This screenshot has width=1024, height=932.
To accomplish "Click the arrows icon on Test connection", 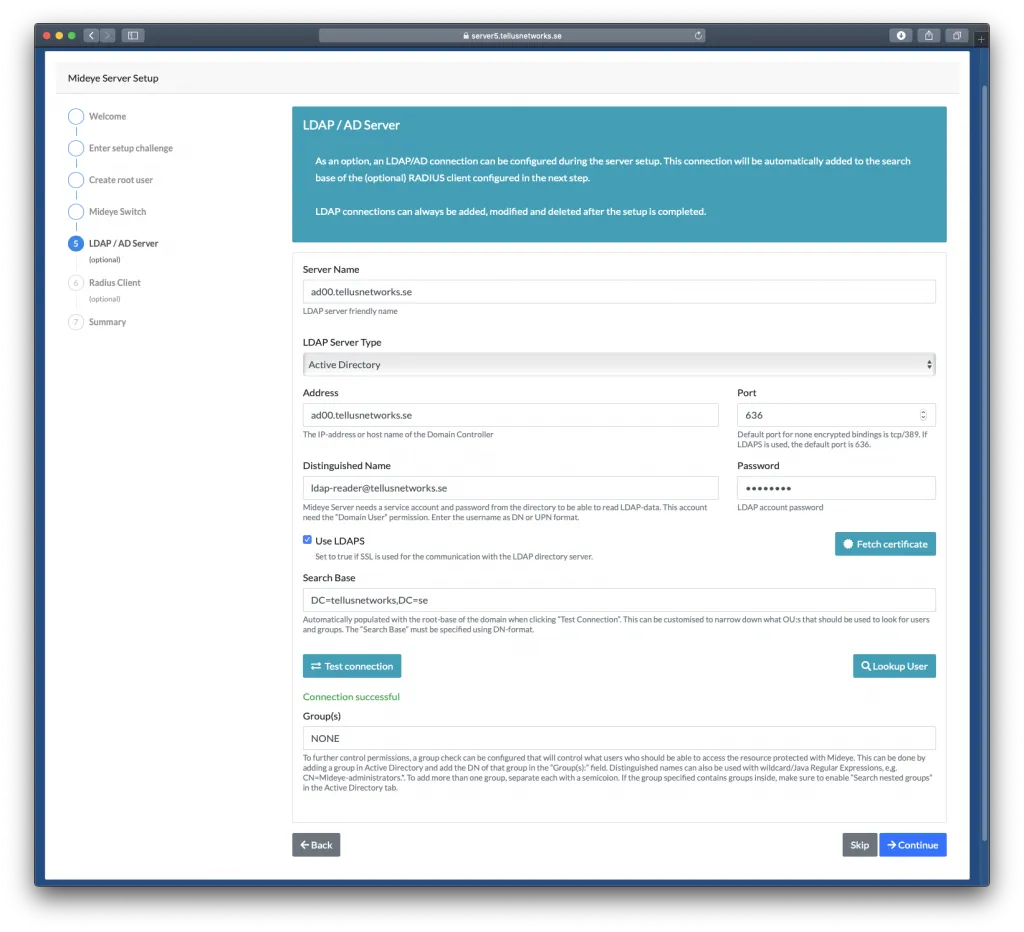I will coord(316,665).
